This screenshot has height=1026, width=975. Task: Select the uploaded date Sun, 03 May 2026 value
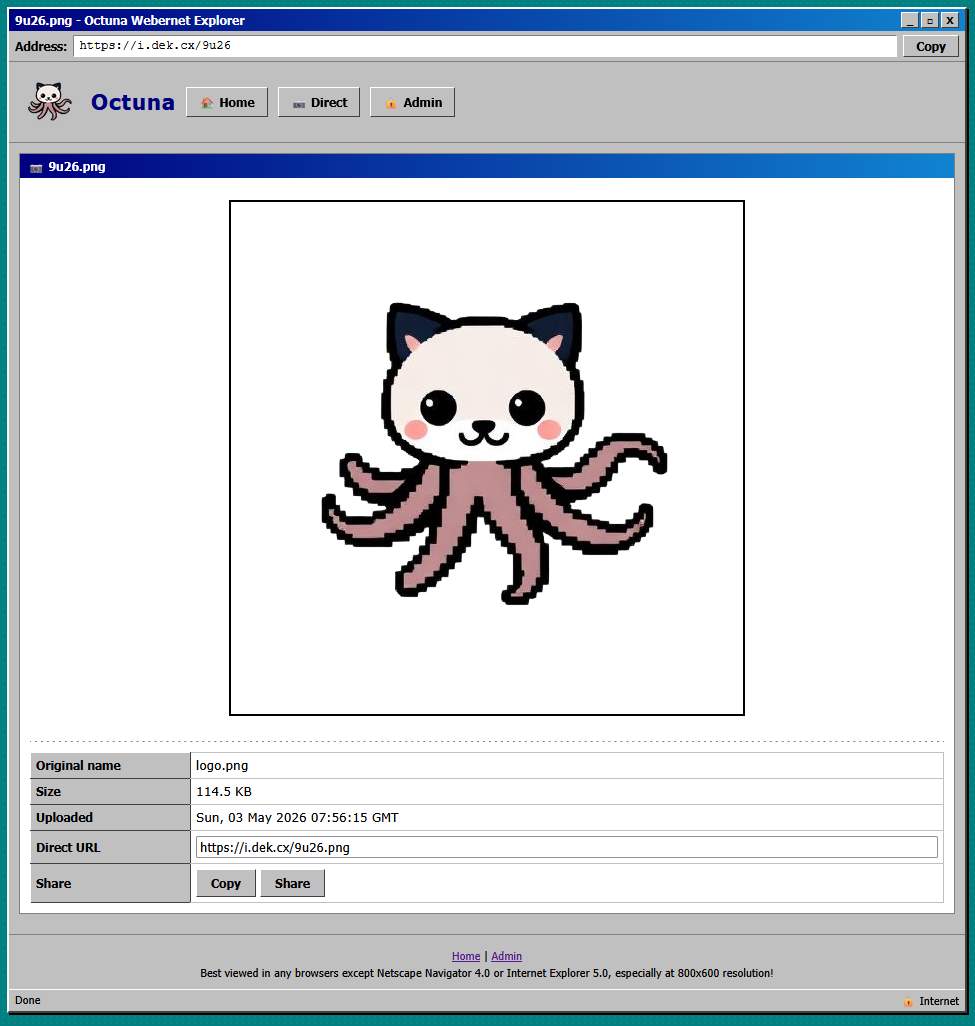point(297,818)
